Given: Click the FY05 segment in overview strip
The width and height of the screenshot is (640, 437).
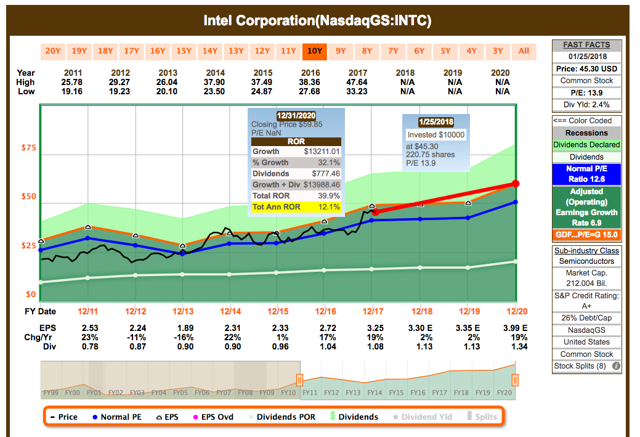Looking at the screenshot, I should 180,393.
